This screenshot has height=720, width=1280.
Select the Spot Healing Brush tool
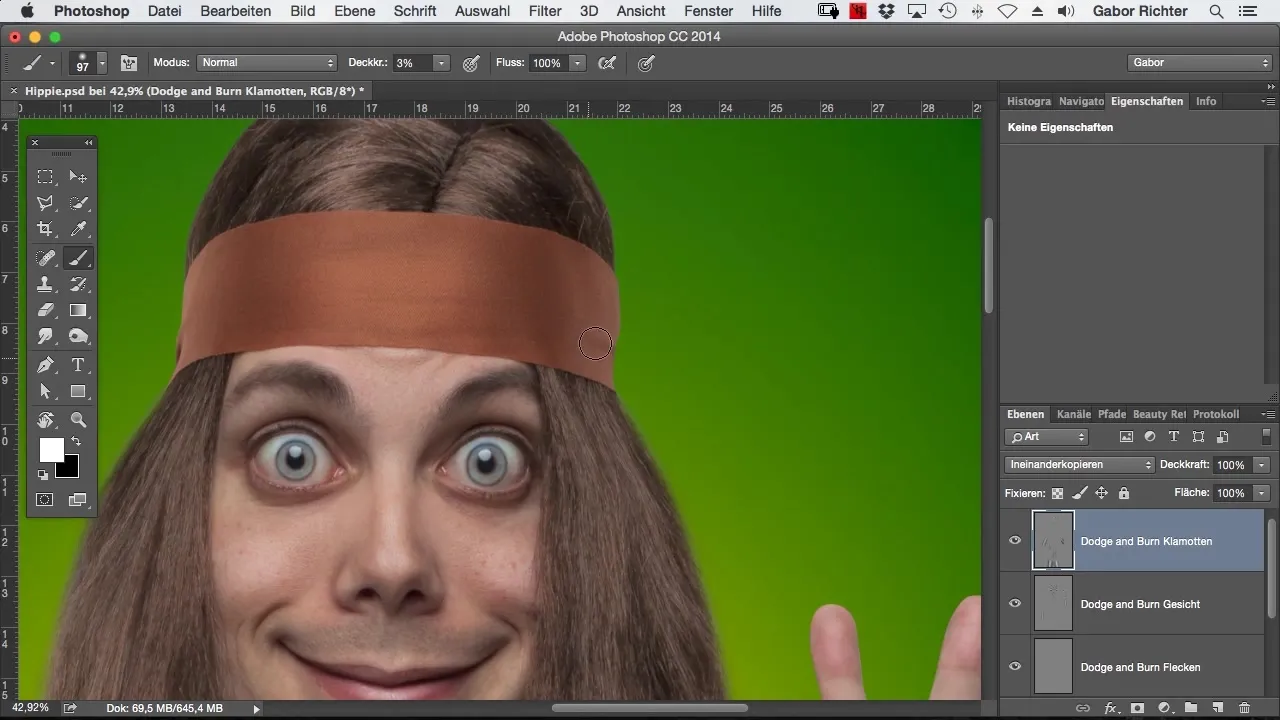click(46, 258)
